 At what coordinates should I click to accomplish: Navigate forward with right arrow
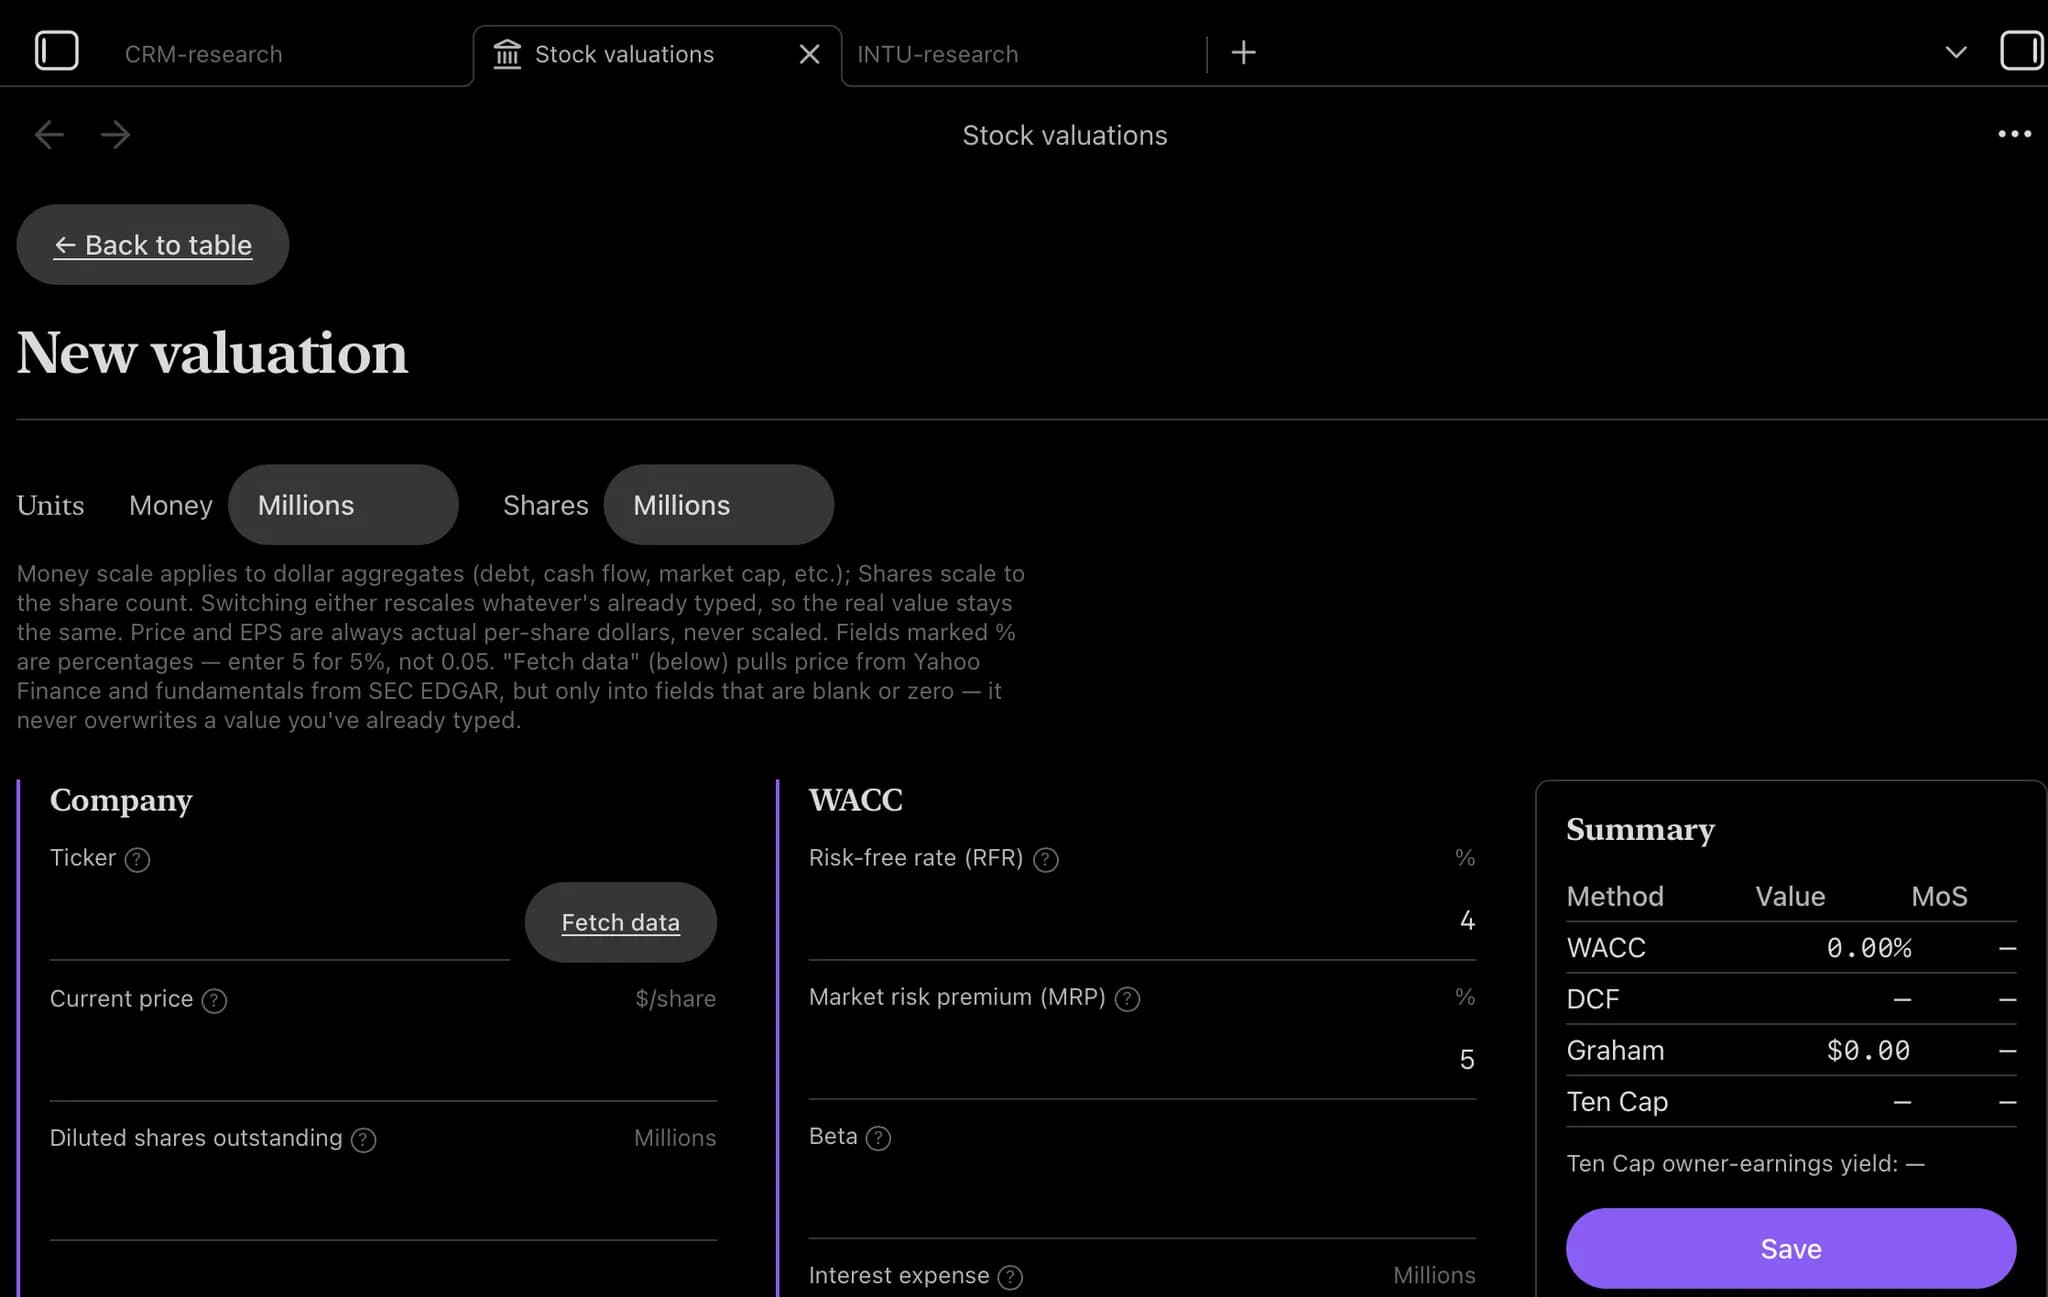(115, 134)
